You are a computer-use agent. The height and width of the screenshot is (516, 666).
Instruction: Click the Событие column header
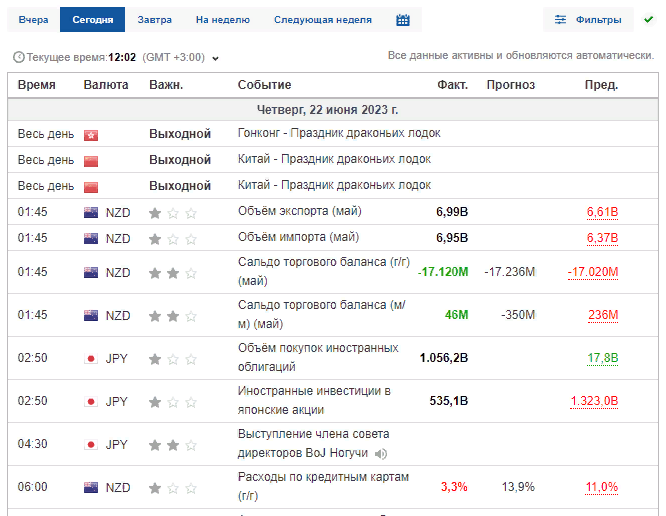click(x=264, y=85)
